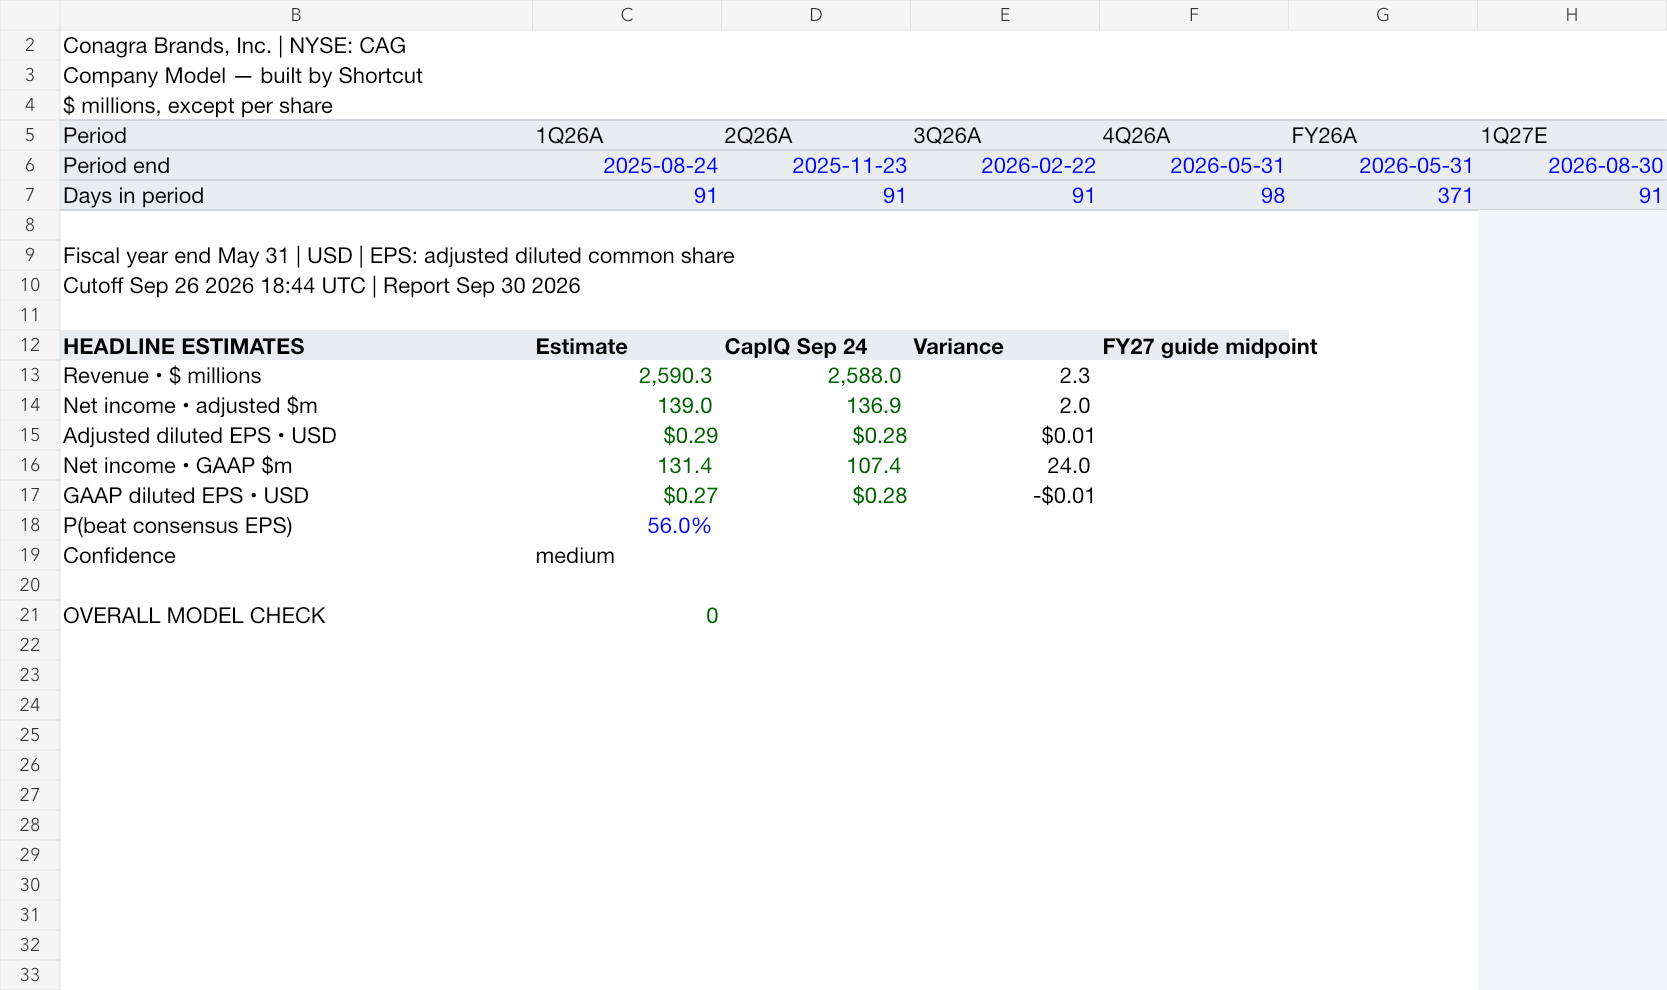Select row 21 header
The height and width of the screenshot is (990, 1667).
pyautogui.click(x=30, y=615)
